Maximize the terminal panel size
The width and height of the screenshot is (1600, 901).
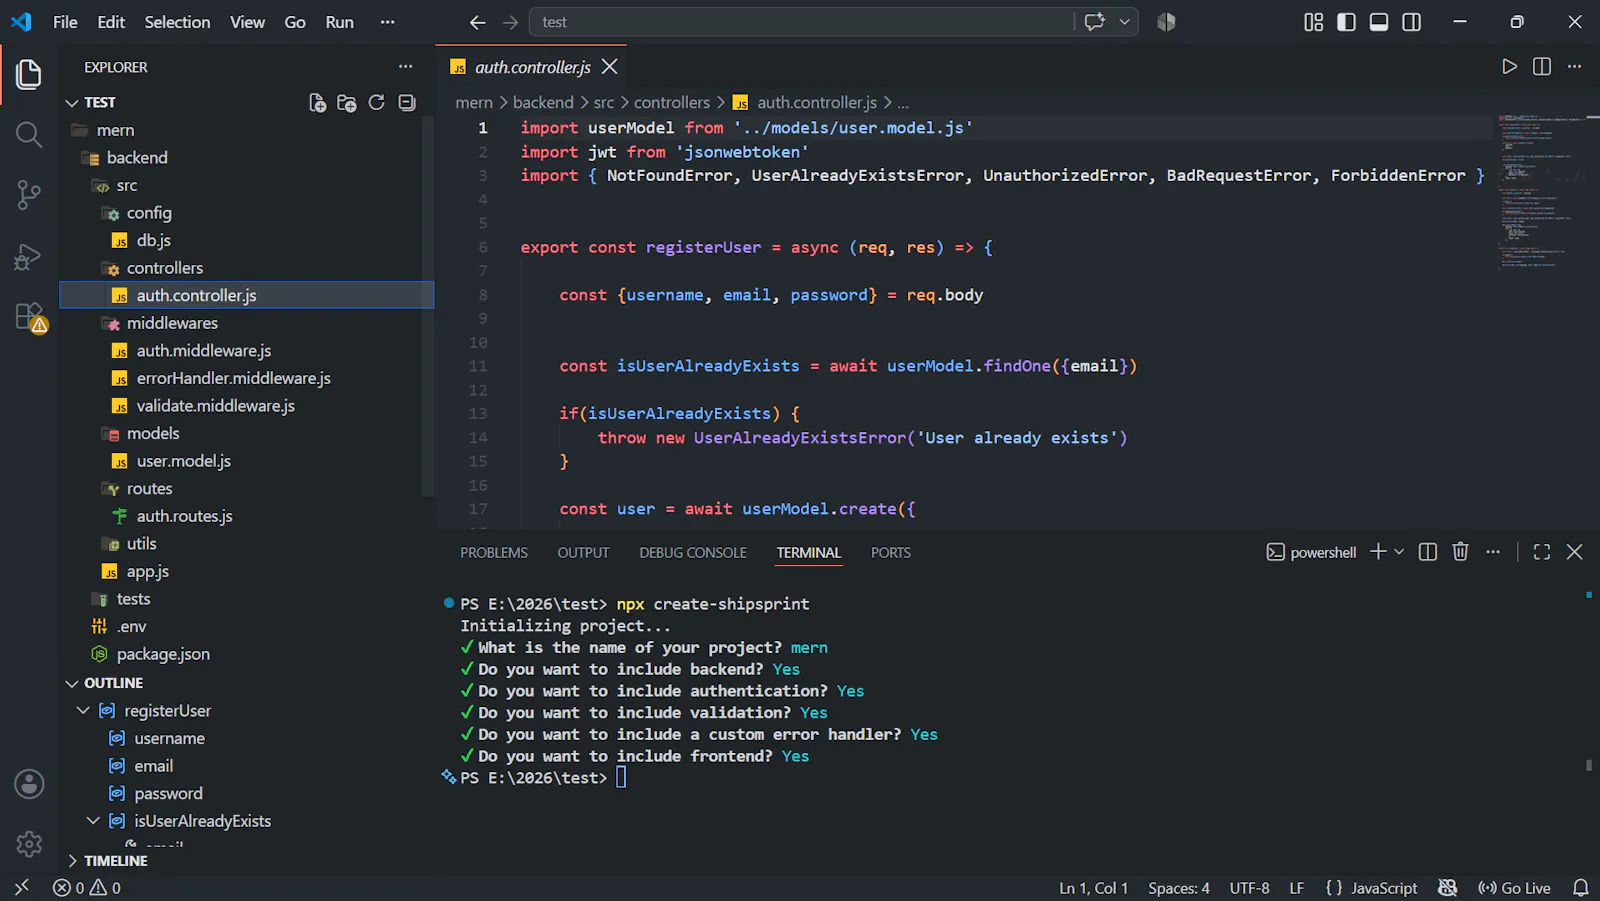click(x=1542, y=552)
